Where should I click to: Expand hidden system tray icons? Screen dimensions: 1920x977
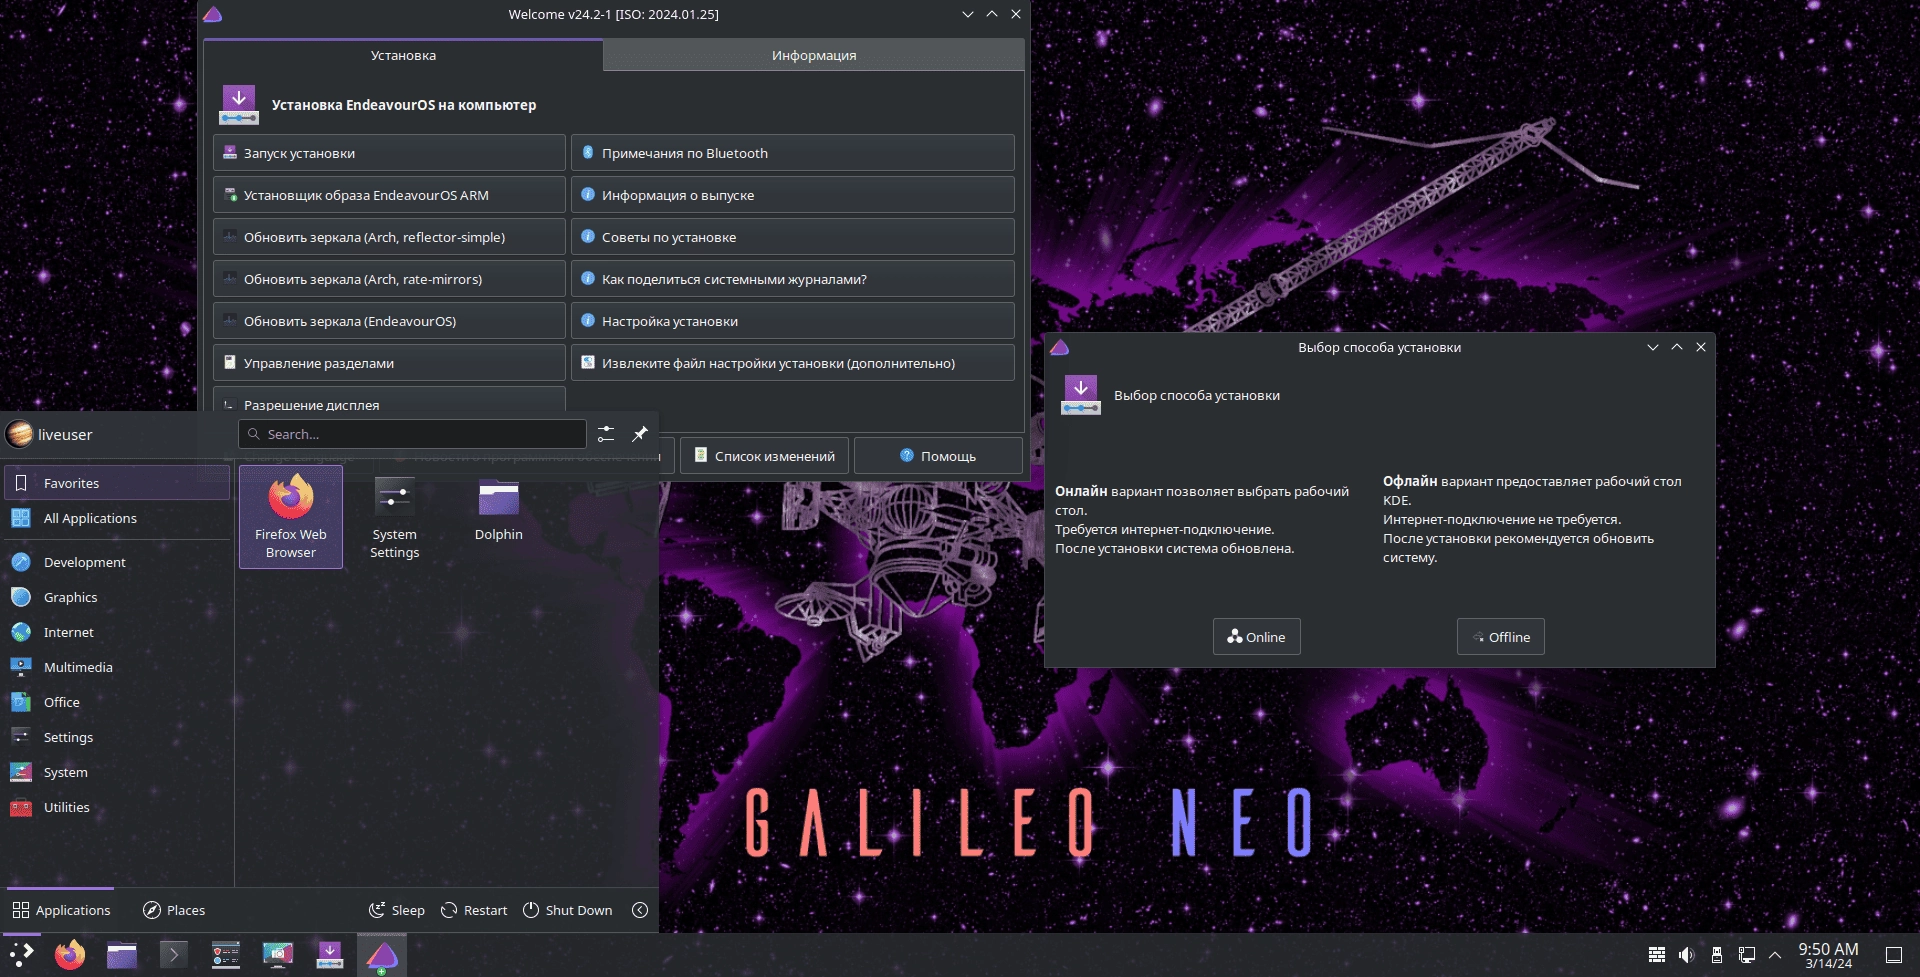(1775, 955)
